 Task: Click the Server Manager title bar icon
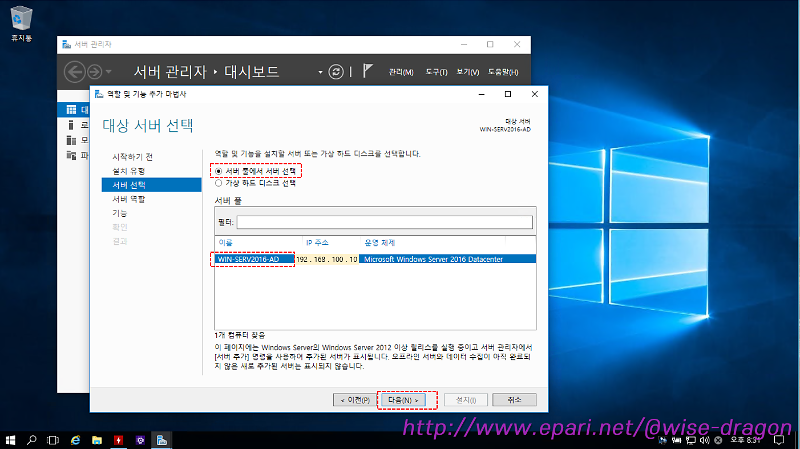click(x=66, y=44)
